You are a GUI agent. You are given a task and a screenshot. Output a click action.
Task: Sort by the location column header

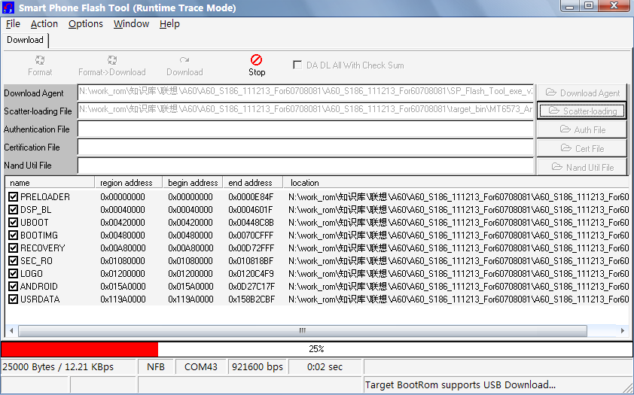456,183
